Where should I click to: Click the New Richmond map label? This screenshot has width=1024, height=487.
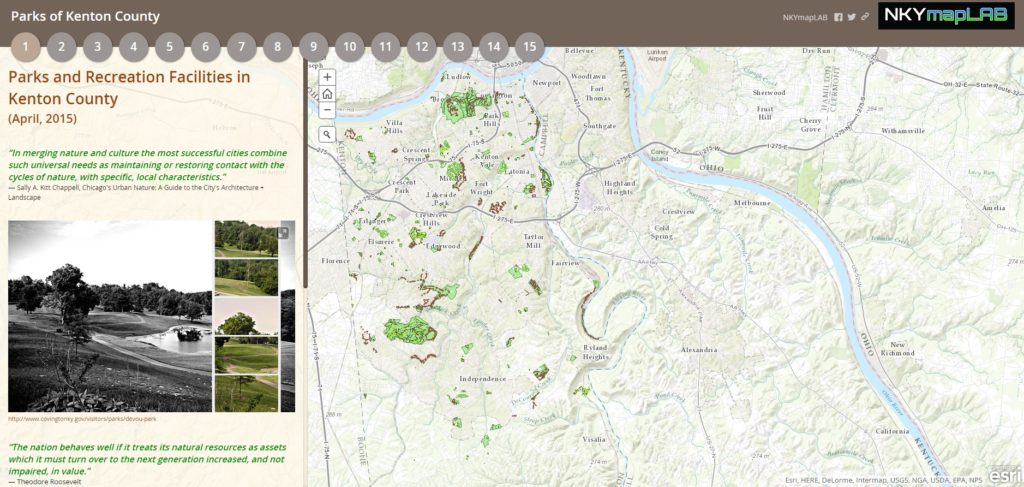[x=897, y=349]
